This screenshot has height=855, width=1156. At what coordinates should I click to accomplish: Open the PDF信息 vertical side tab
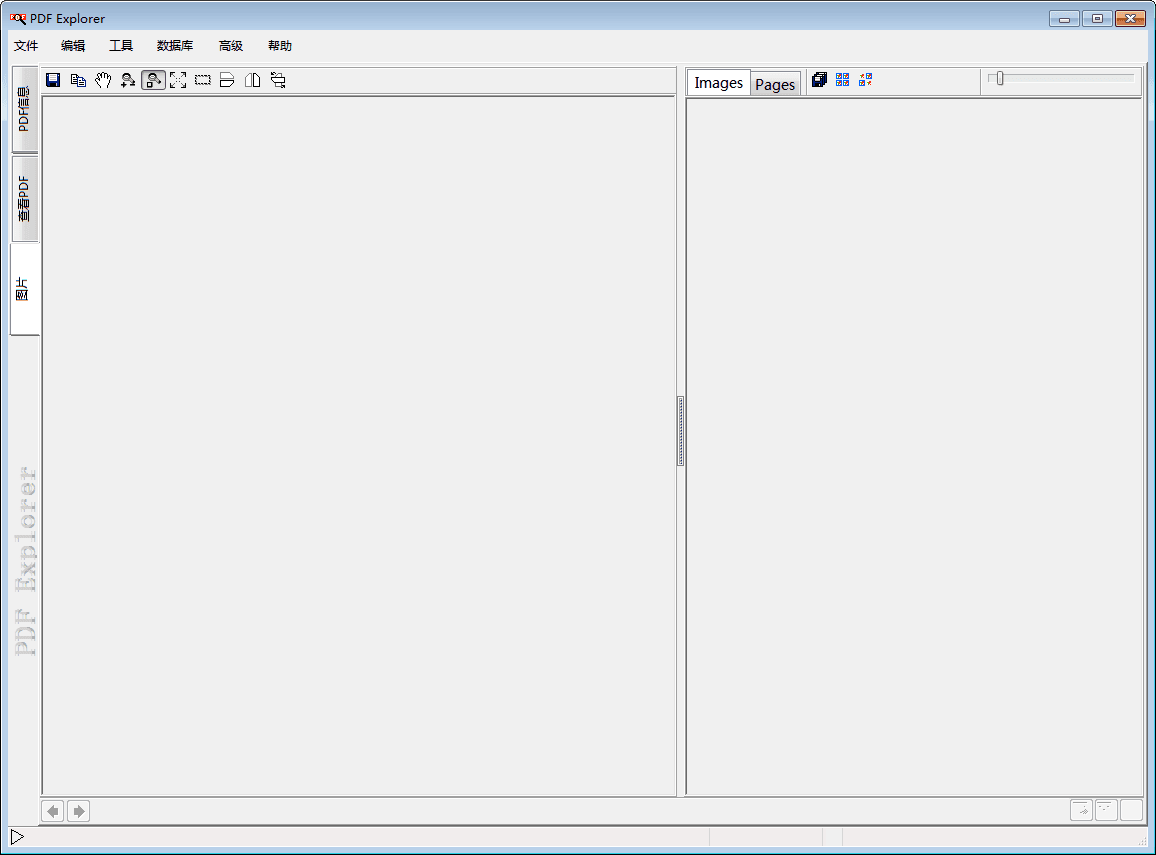click(x=25, y=110)
